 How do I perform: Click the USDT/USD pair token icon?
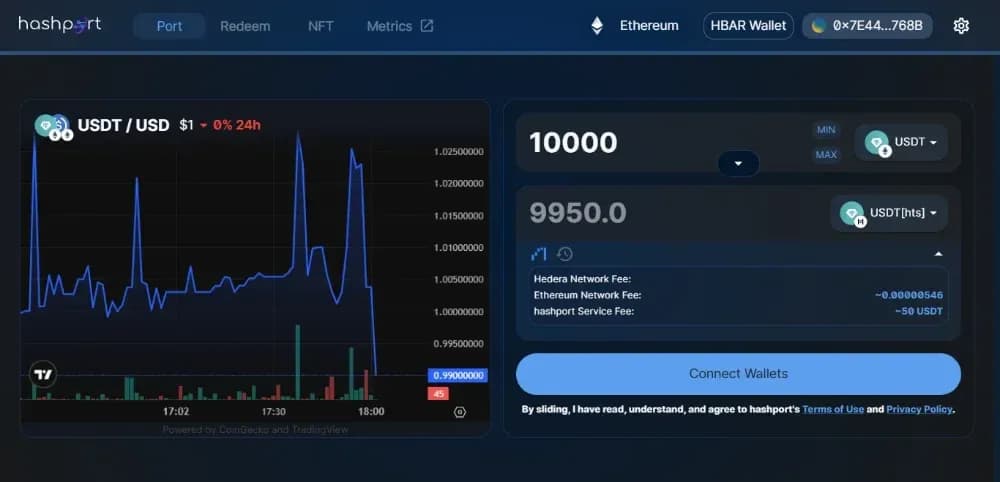click(53, 126)
